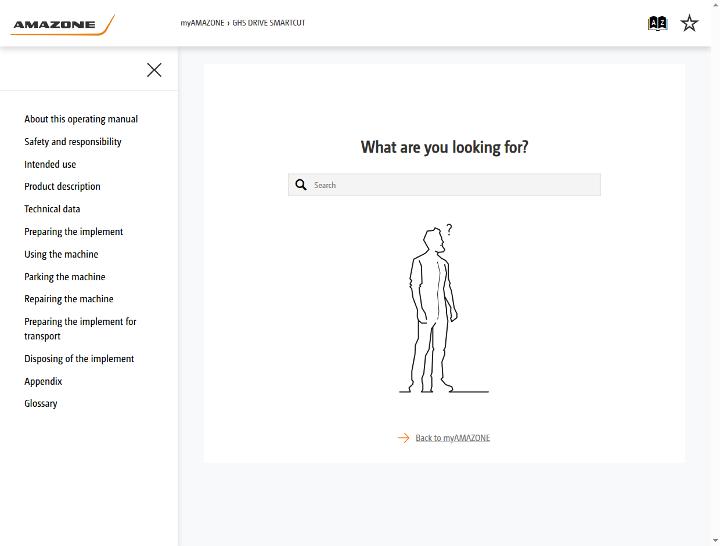The width and height of the screenshot is (720, 546).
Task: Click myAMAZONE in the breadcrumb
Action: tap(202, 23)
